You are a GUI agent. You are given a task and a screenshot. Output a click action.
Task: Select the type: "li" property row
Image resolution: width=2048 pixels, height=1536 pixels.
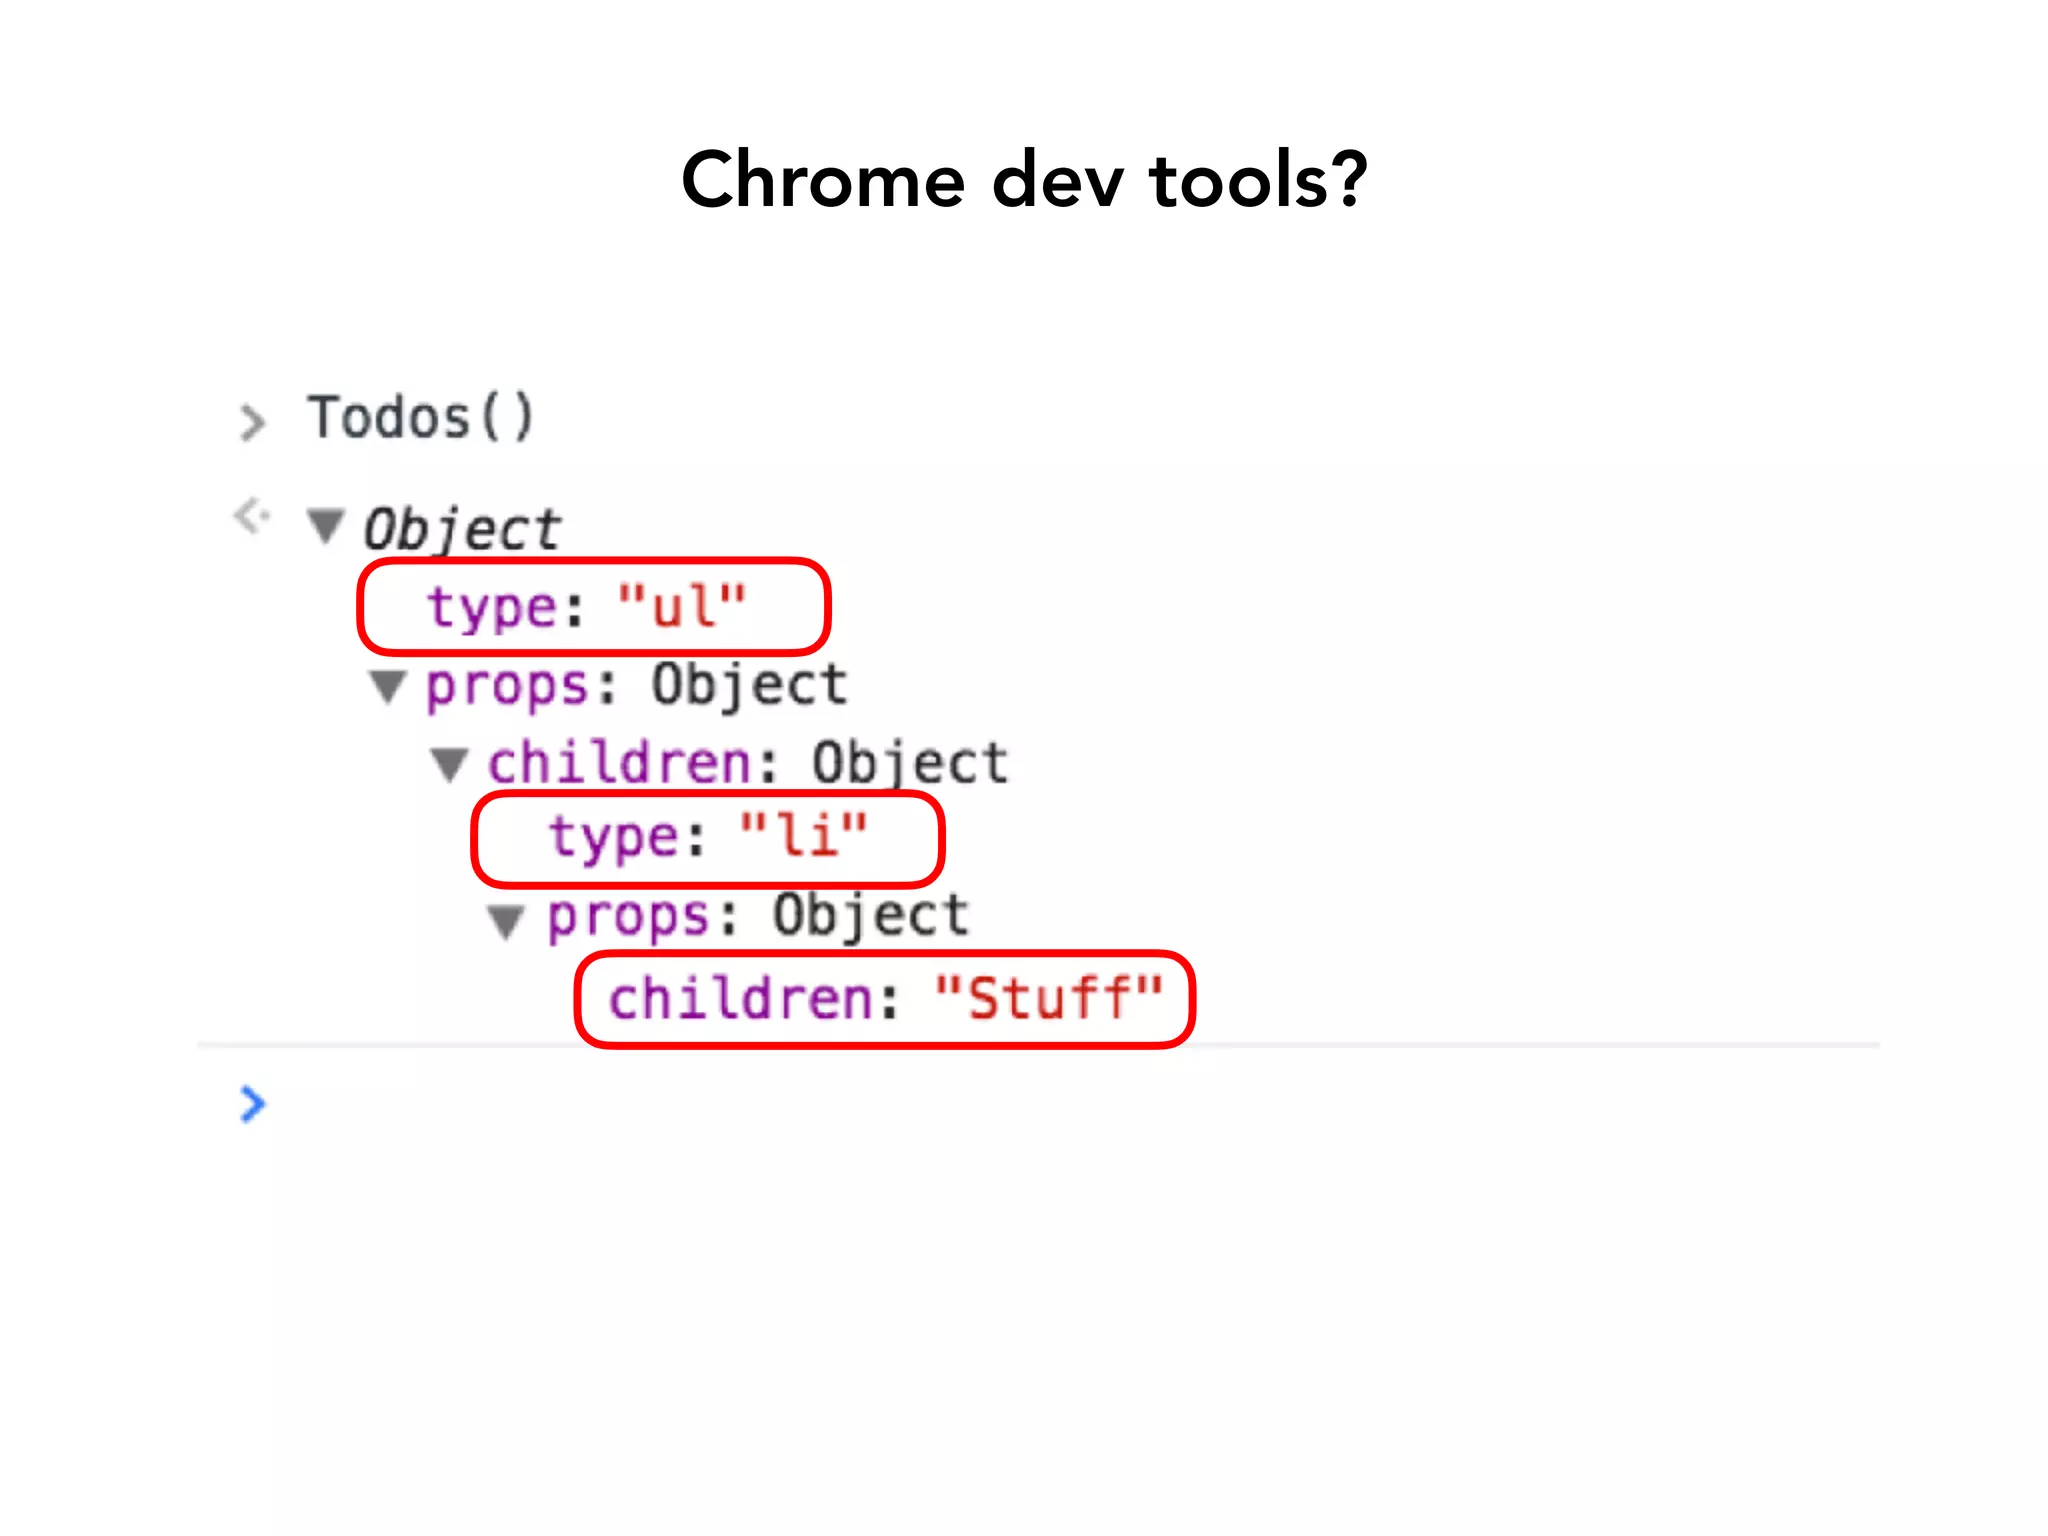(708, 838)
